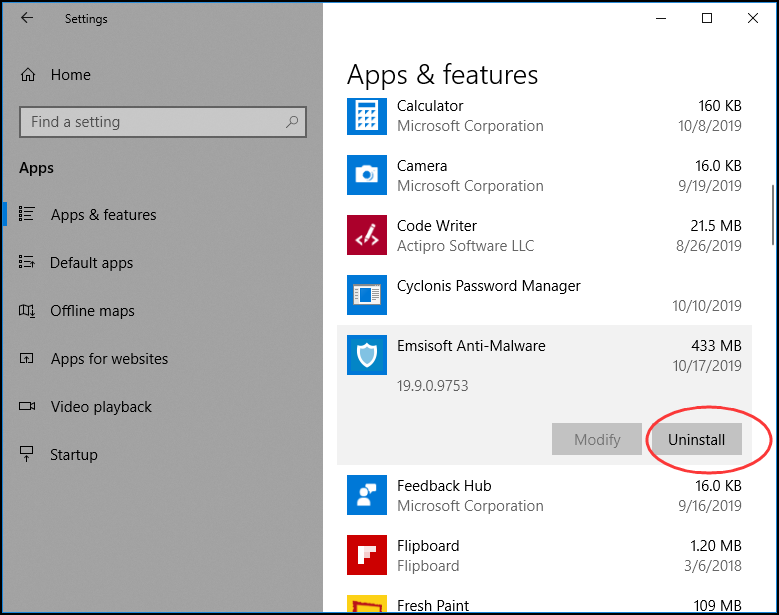Click the Calculator app icon
This screenshot has height=615, width=779.
tap(367, 116)
